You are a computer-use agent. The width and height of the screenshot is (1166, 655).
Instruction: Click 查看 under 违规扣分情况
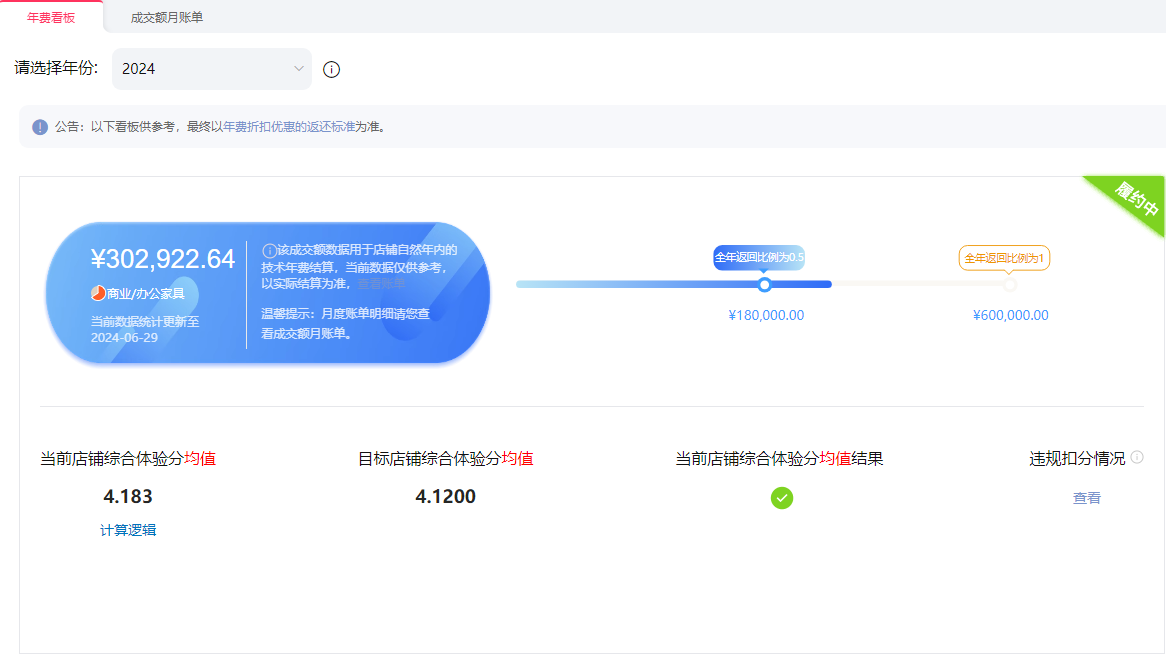point(1087,498)
